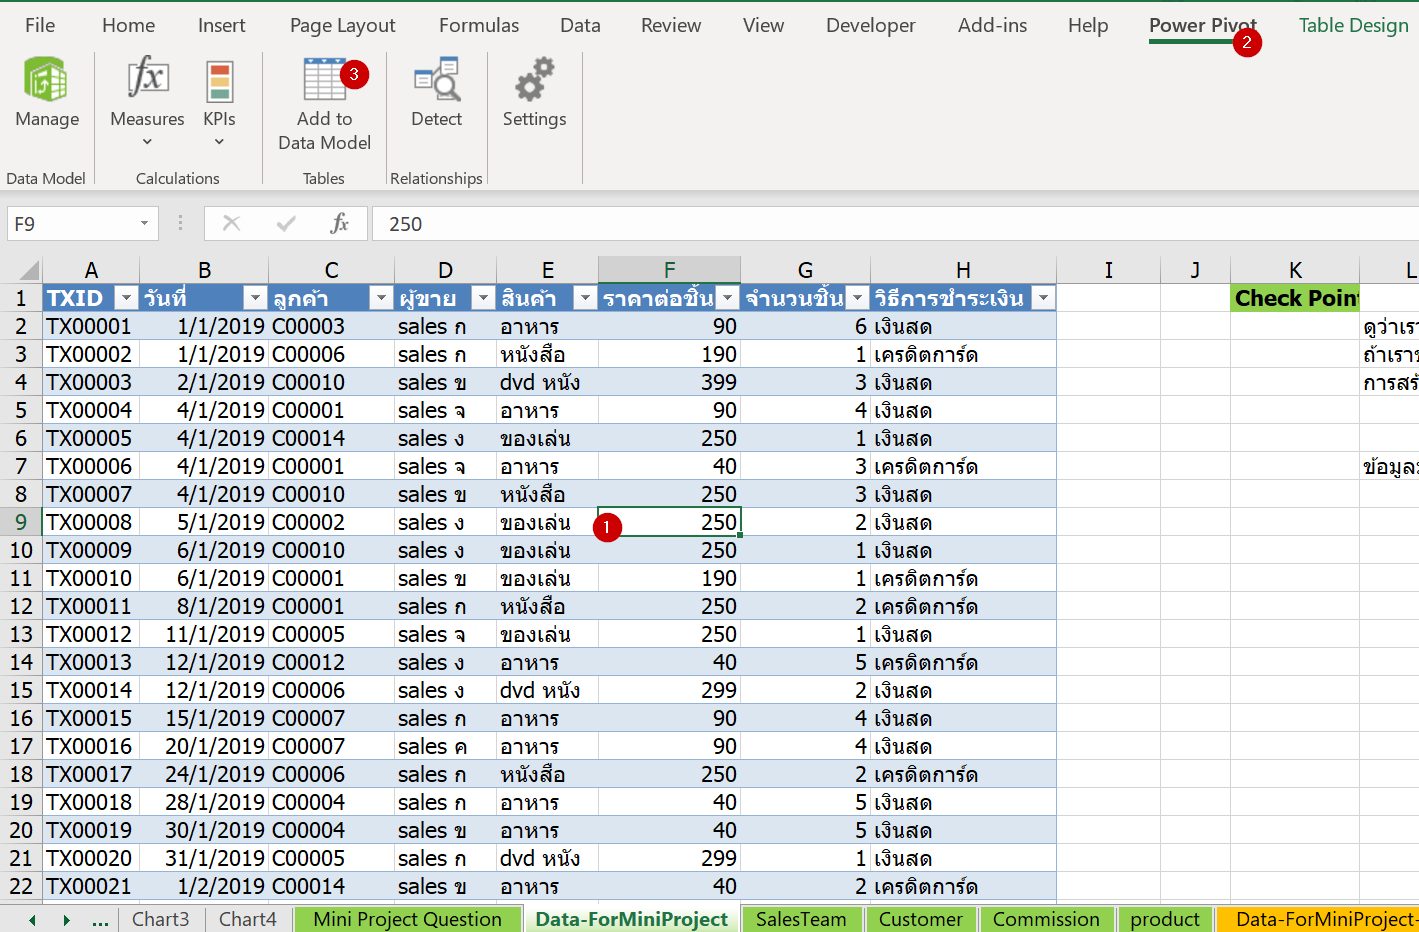Switch to the Formulas ribbon tab
This screenshot has width=1419, height=932.
(478, 25)
